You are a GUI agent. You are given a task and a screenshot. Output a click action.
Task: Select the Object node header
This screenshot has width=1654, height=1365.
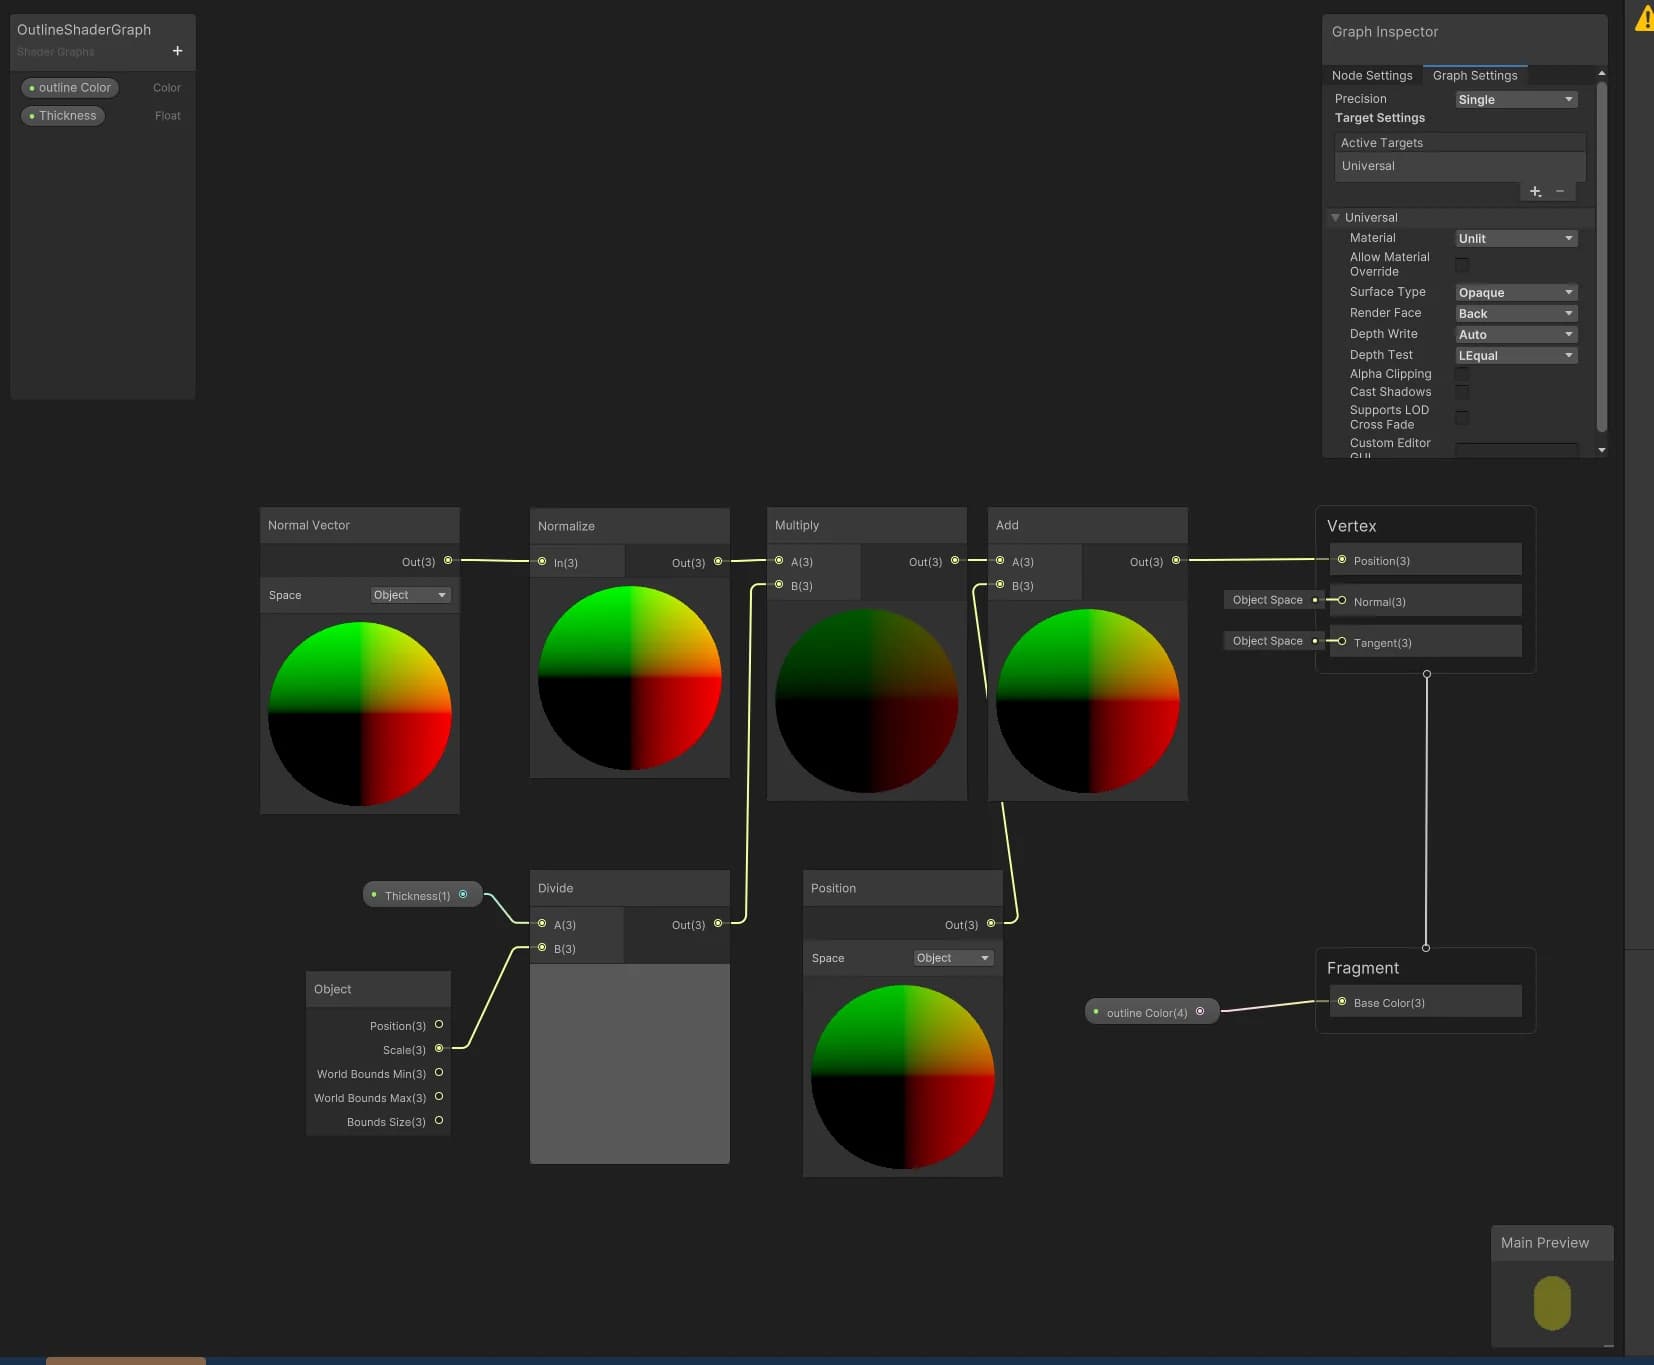click(x=378, y=989)
